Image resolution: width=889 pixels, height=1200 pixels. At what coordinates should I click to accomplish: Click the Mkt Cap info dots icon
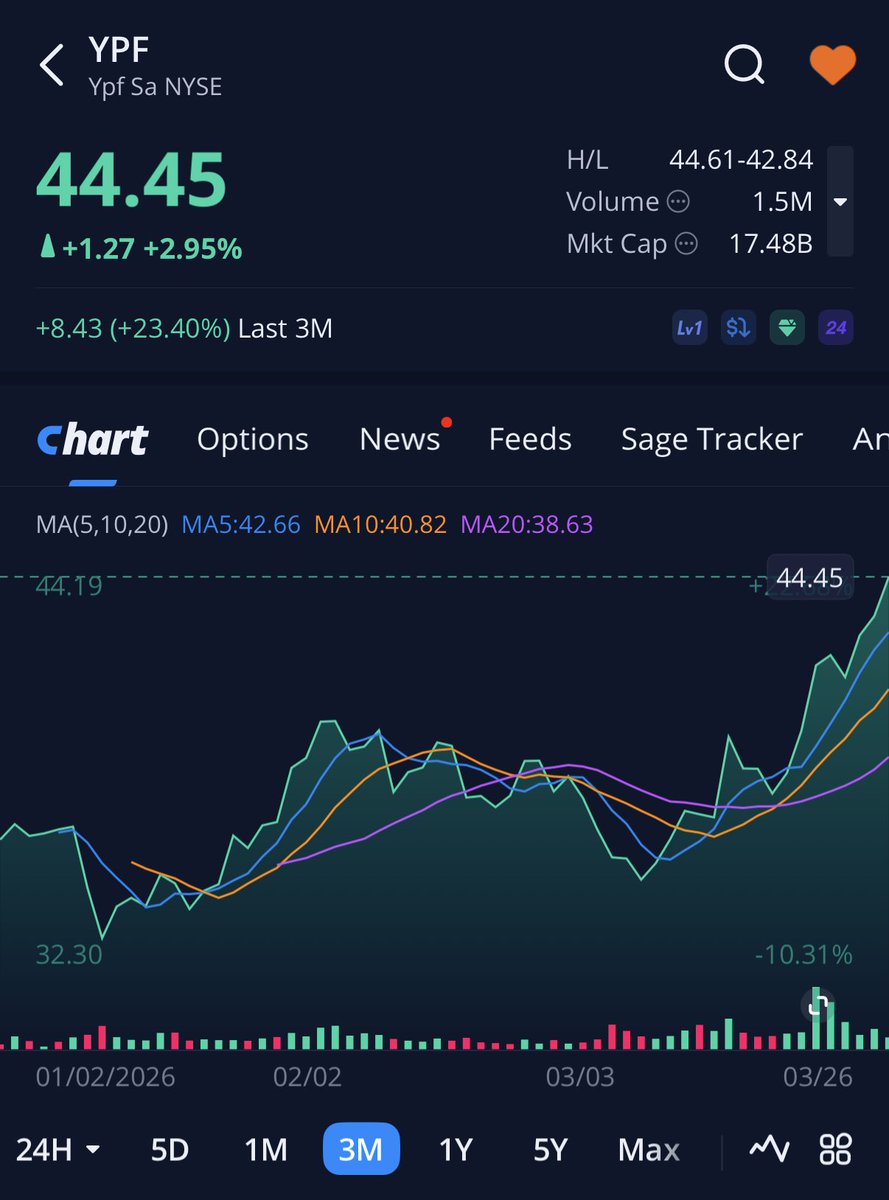click(686, 243)
